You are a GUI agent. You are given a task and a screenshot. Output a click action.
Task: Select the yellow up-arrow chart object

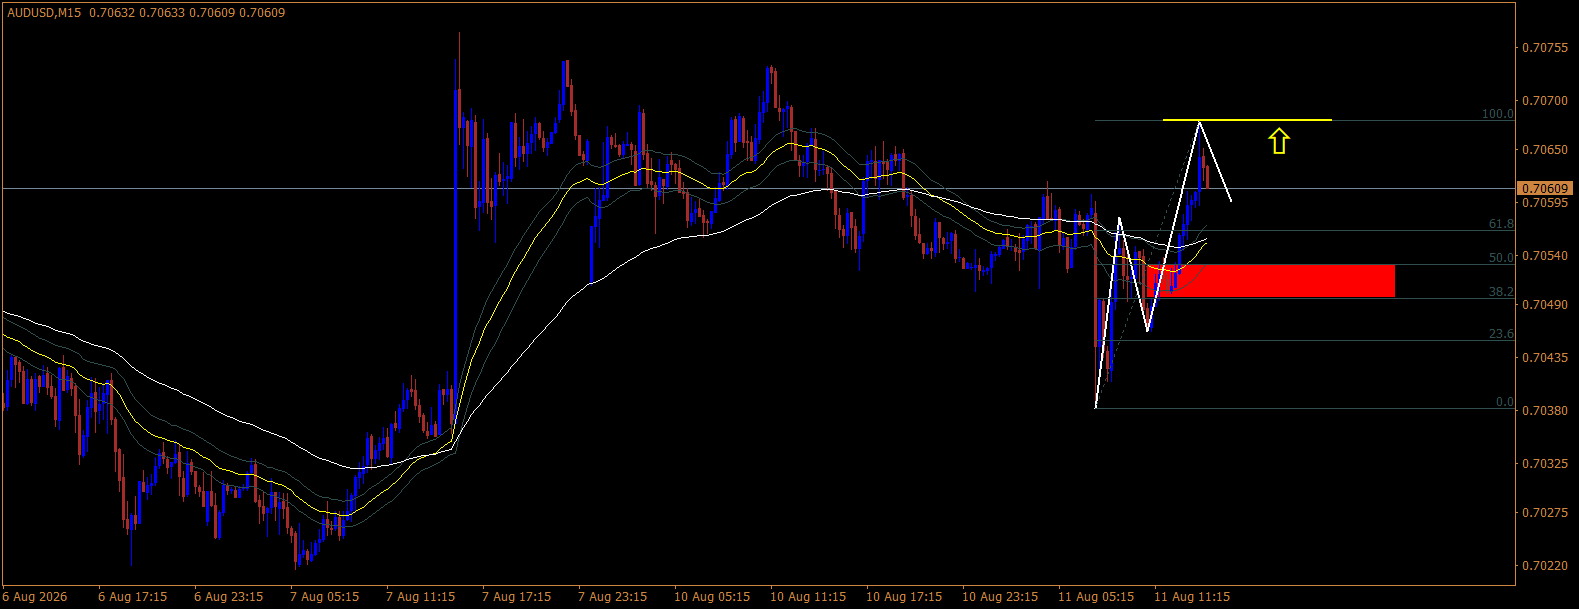(x=1279, y=141)
